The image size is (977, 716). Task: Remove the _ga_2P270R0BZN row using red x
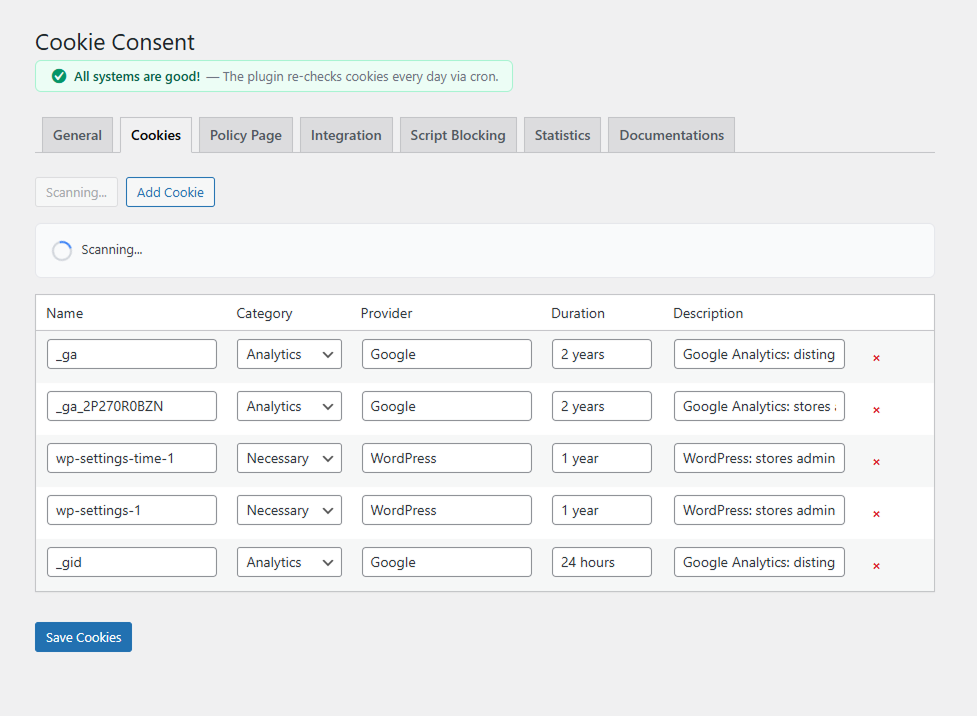pos(876,409)
